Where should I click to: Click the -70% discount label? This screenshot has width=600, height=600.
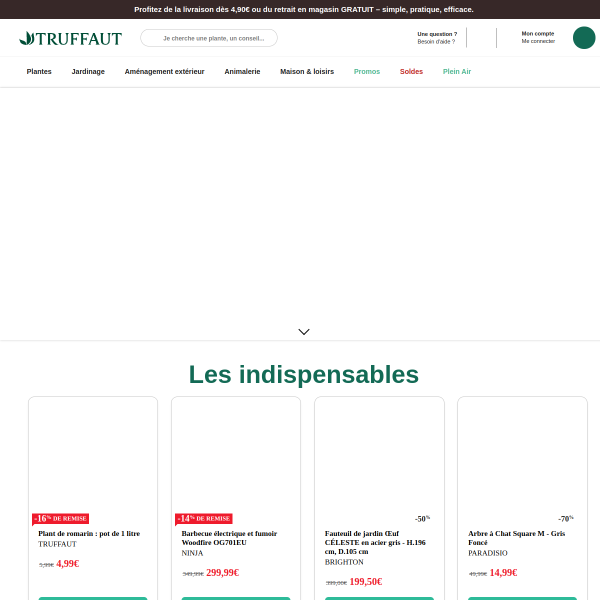click(566, 519)
